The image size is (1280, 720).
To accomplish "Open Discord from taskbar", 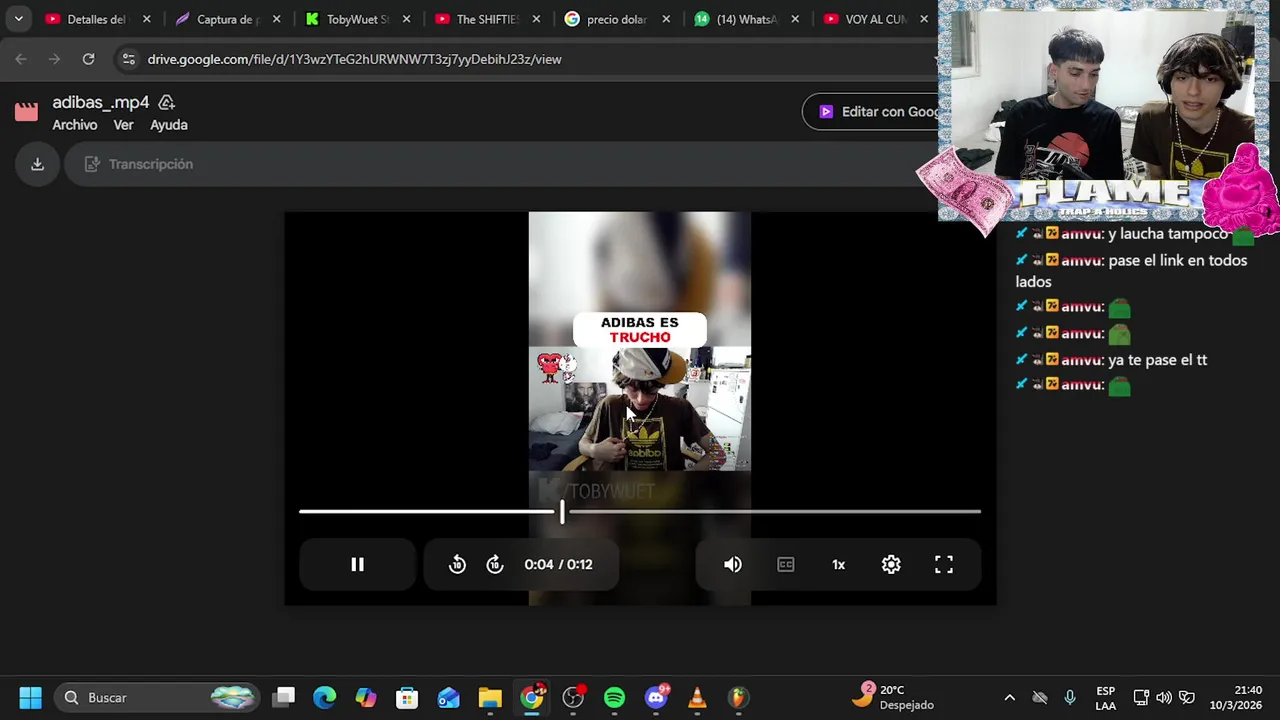I will (656, 697).
